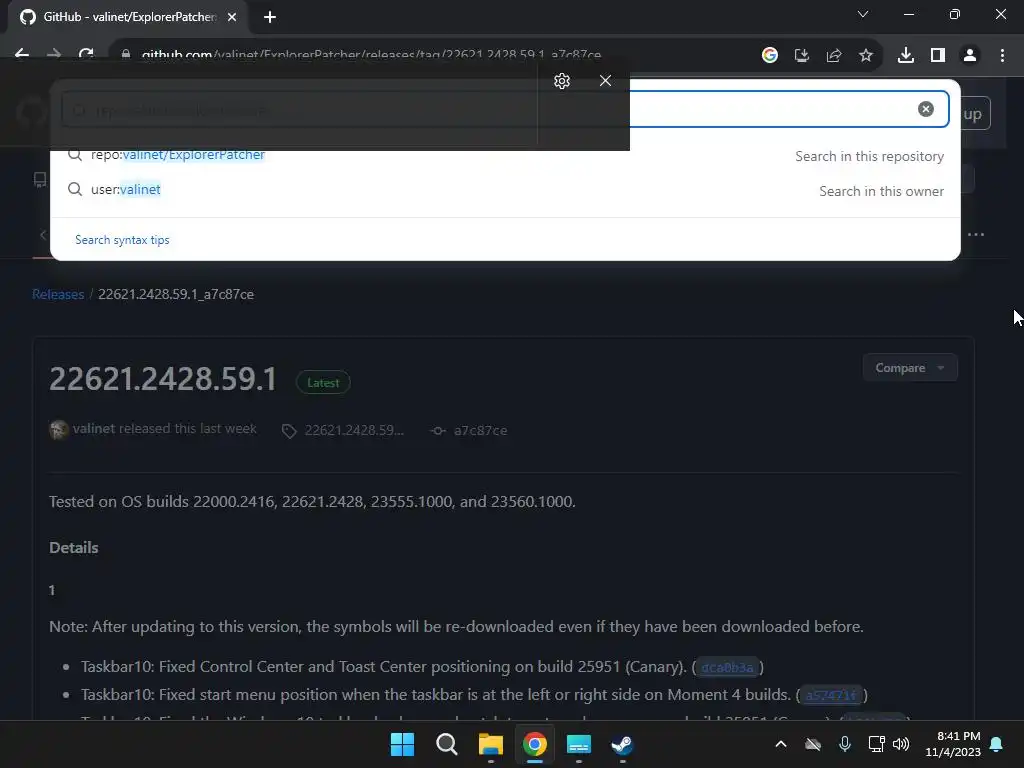The height and width of the screenshot is (768, 1024).
Task: Open the repository three-dot overflow menu
Action: 976,234
